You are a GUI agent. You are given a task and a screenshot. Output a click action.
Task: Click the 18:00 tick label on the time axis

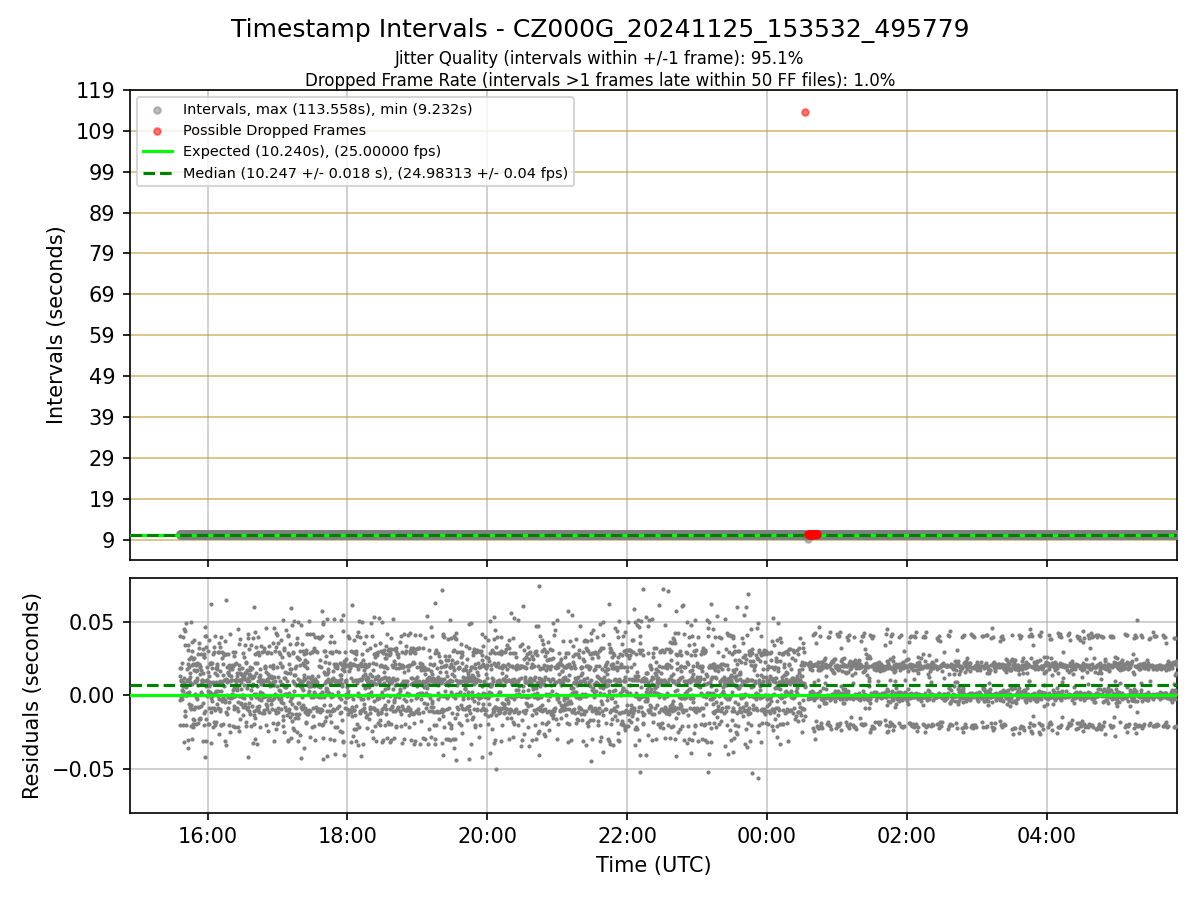pyautogui.click(x=347, y=836)
